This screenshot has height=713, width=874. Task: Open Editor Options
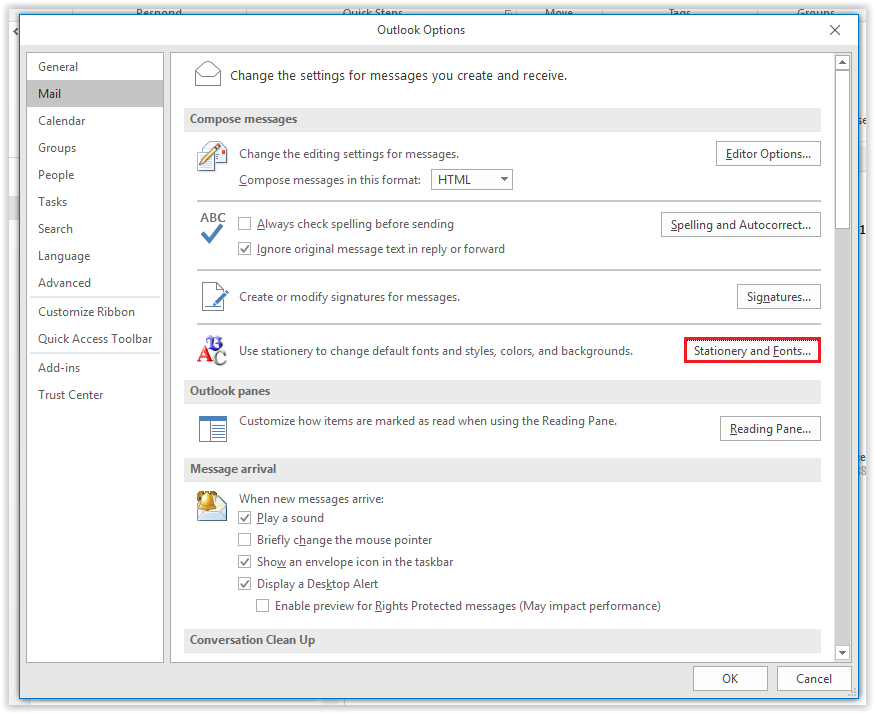pyautogui.click(x=768, y=154)
